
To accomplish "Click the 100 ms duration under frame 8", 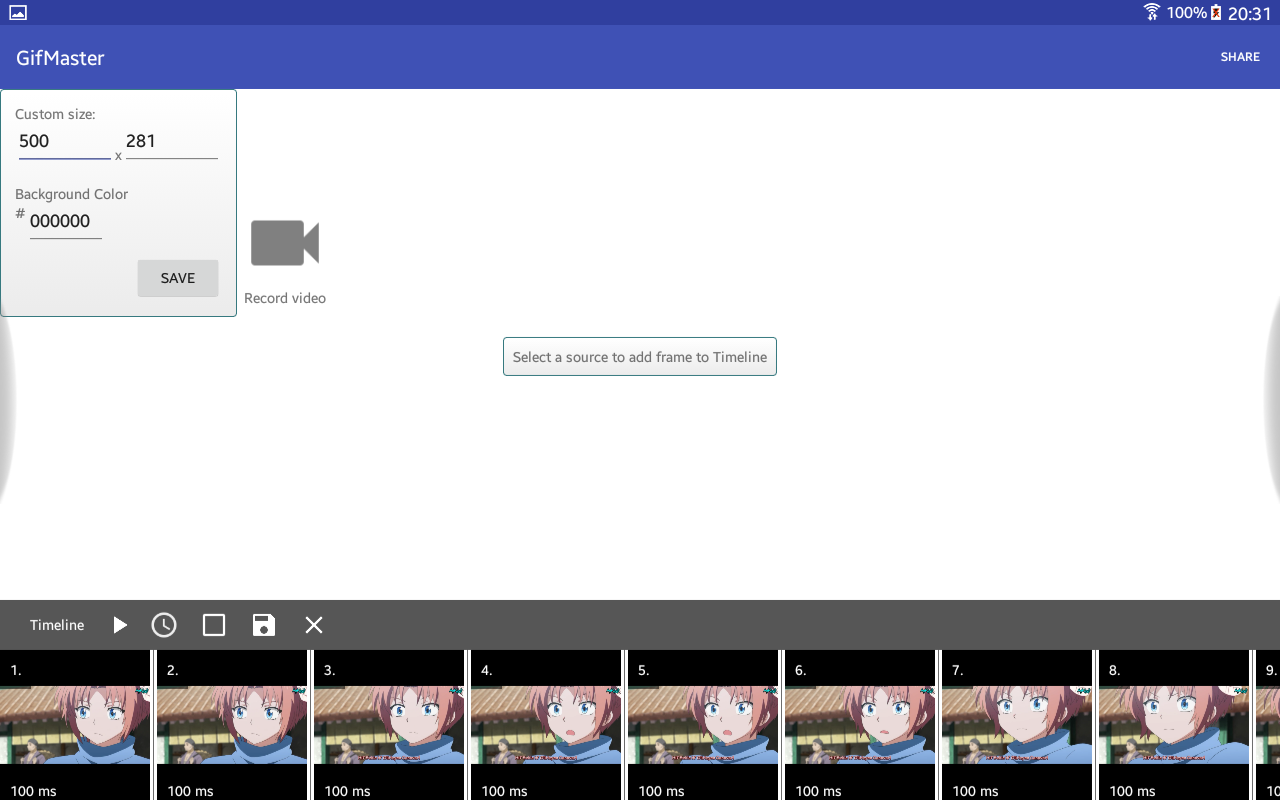I will [x=1133, y=791].
